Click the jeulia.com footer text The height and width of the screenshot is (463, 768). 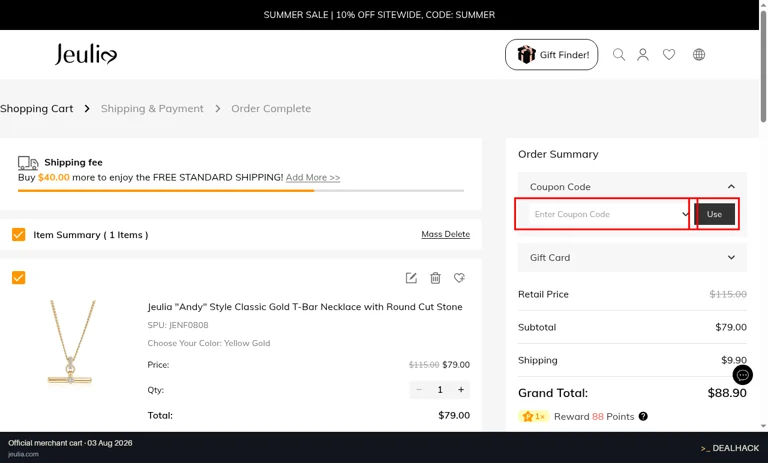pos(23,454)
